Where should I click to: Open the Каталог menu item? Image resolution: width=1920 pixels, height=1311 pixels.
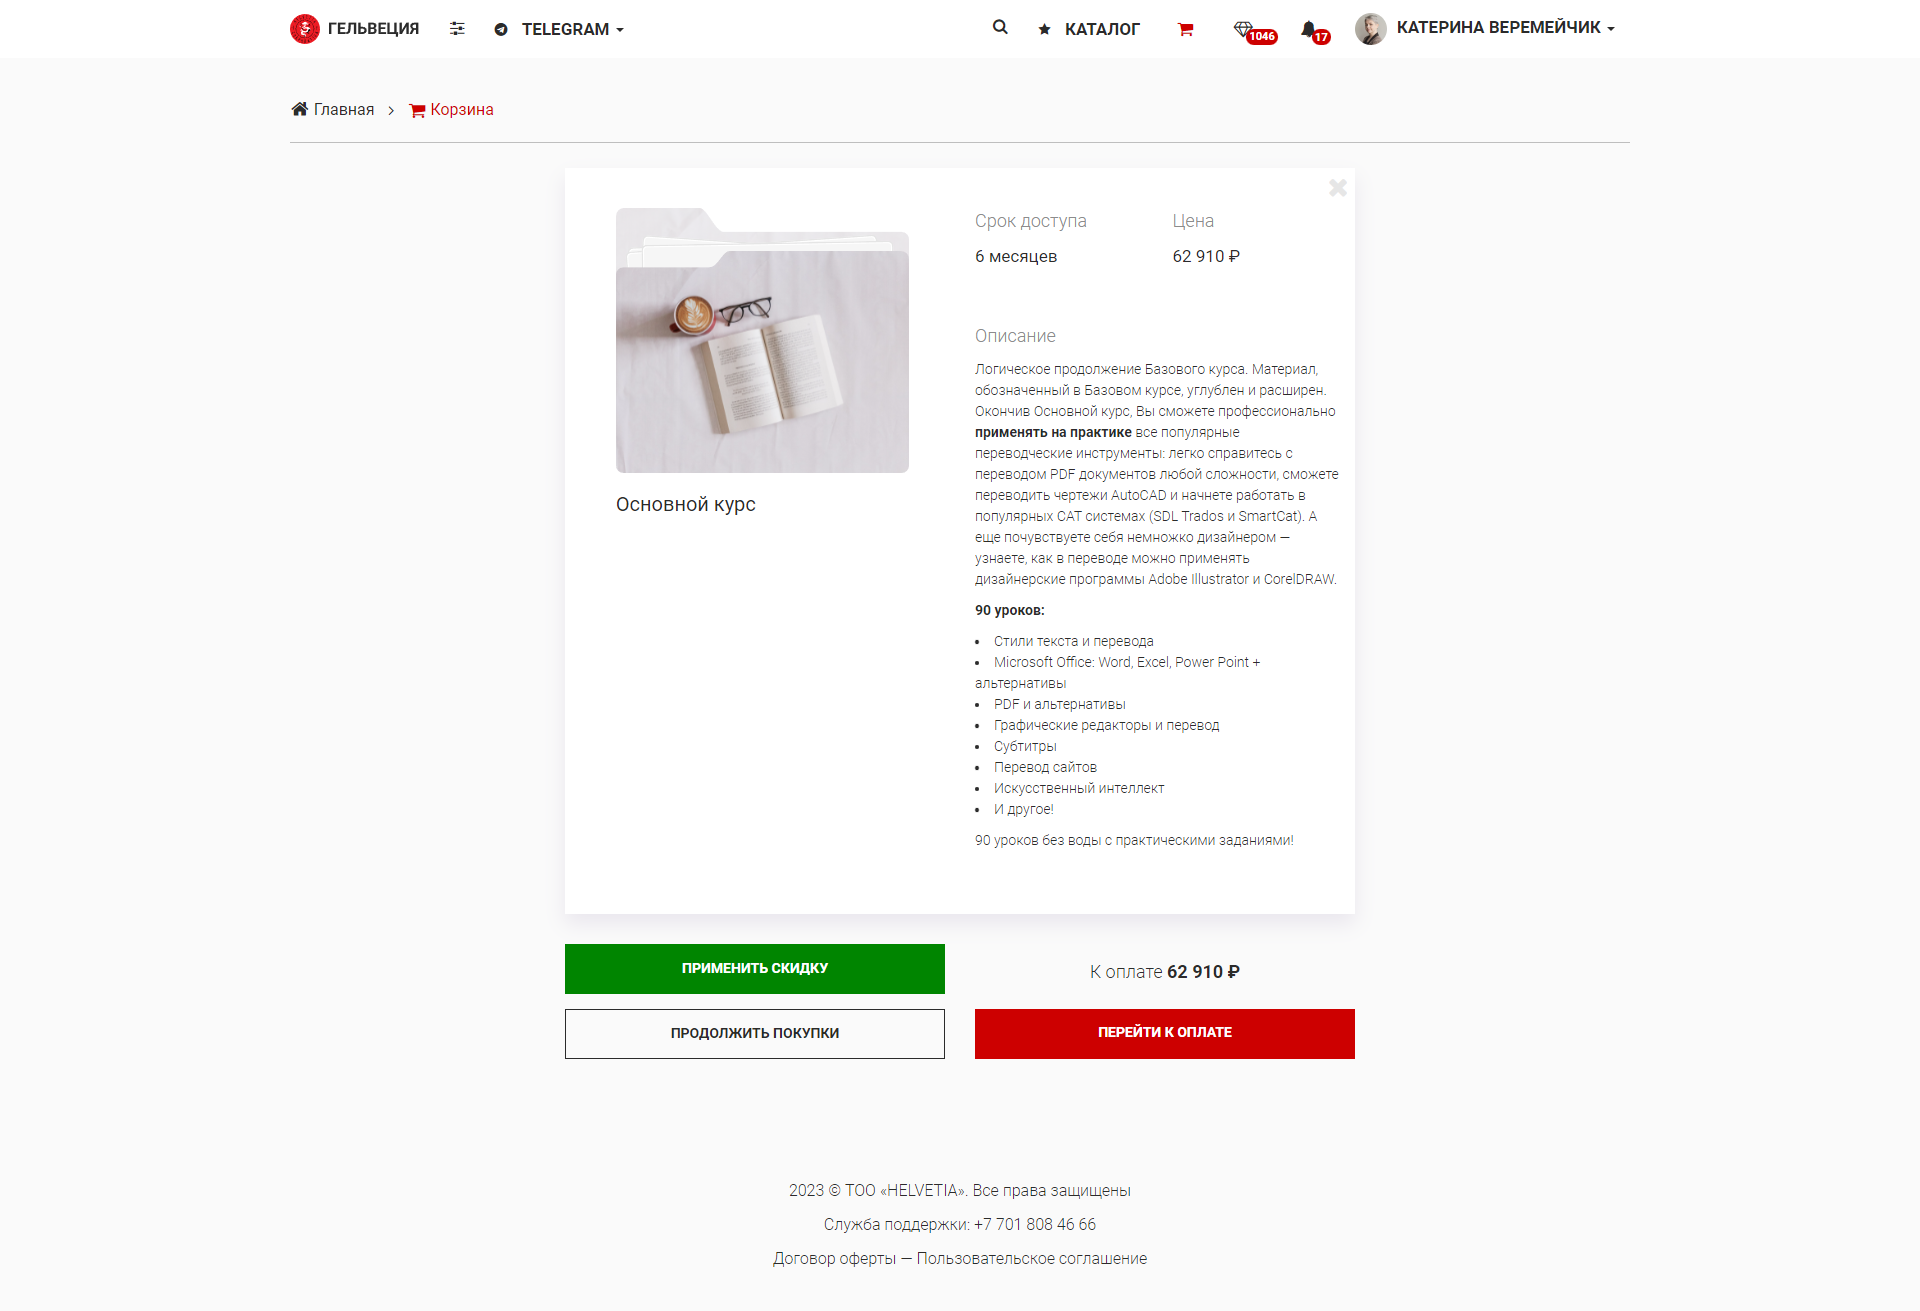pyautogui.click(x=1102, y=29)
